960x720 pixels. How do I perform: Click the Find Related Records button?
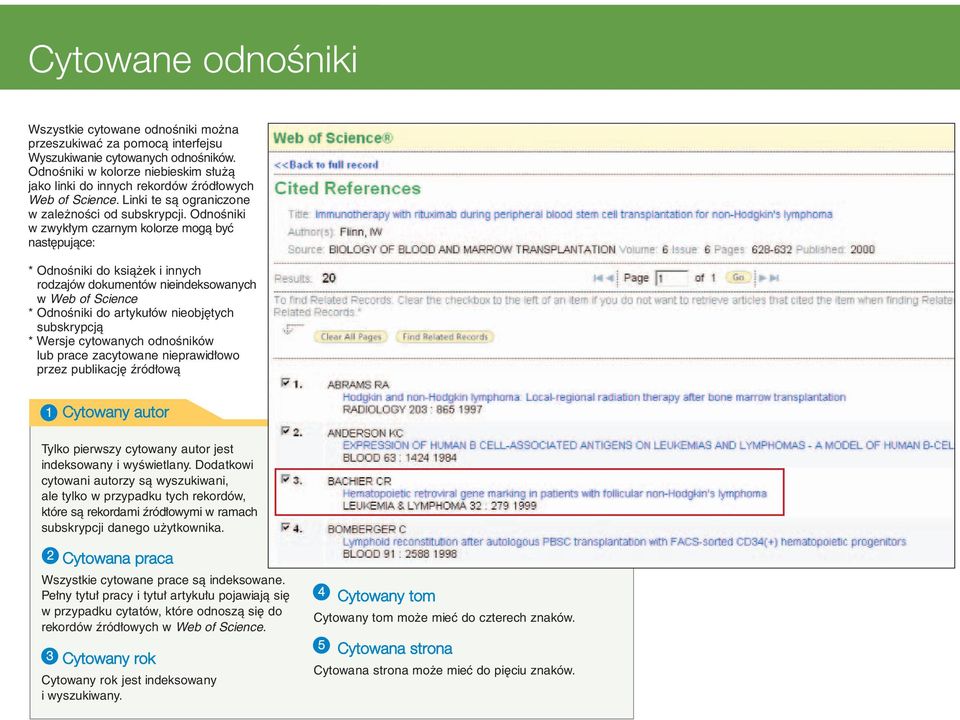click(445, 337)
